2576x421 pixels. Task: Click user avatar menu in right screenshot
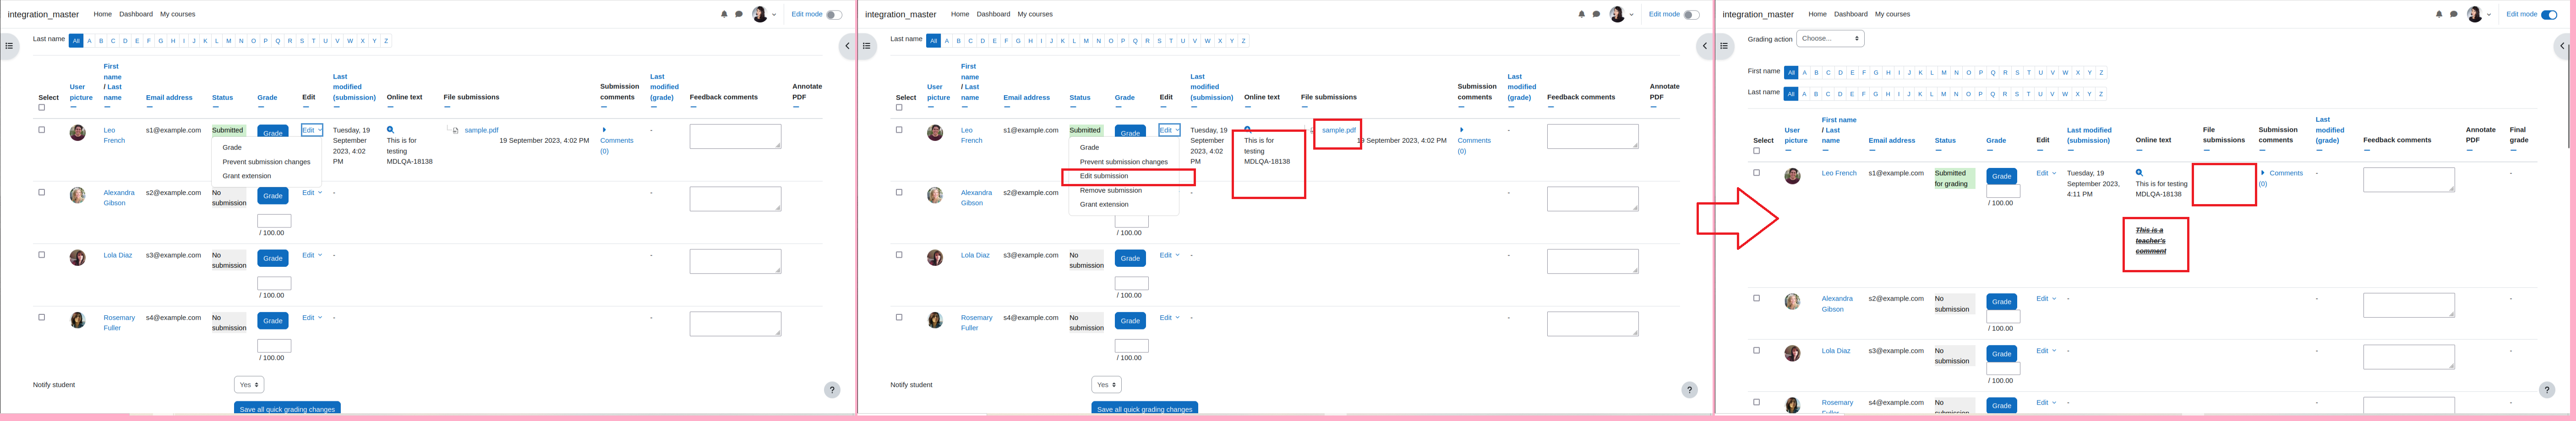point(2479,14)
